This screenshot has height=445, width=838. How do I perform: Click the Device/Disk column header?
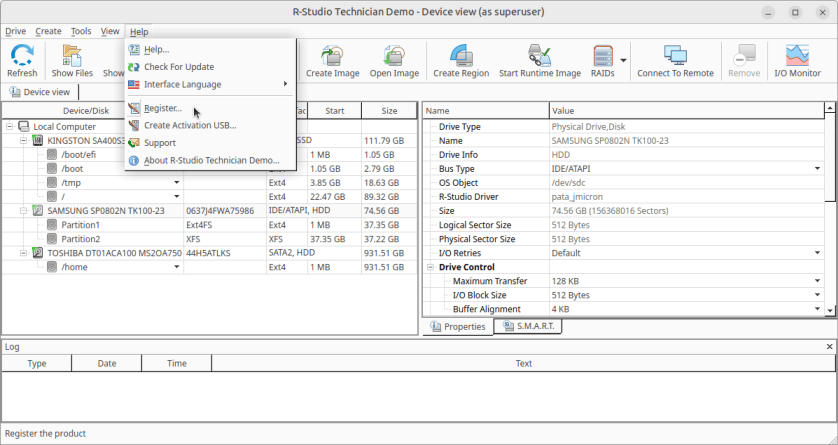point(86,111)
